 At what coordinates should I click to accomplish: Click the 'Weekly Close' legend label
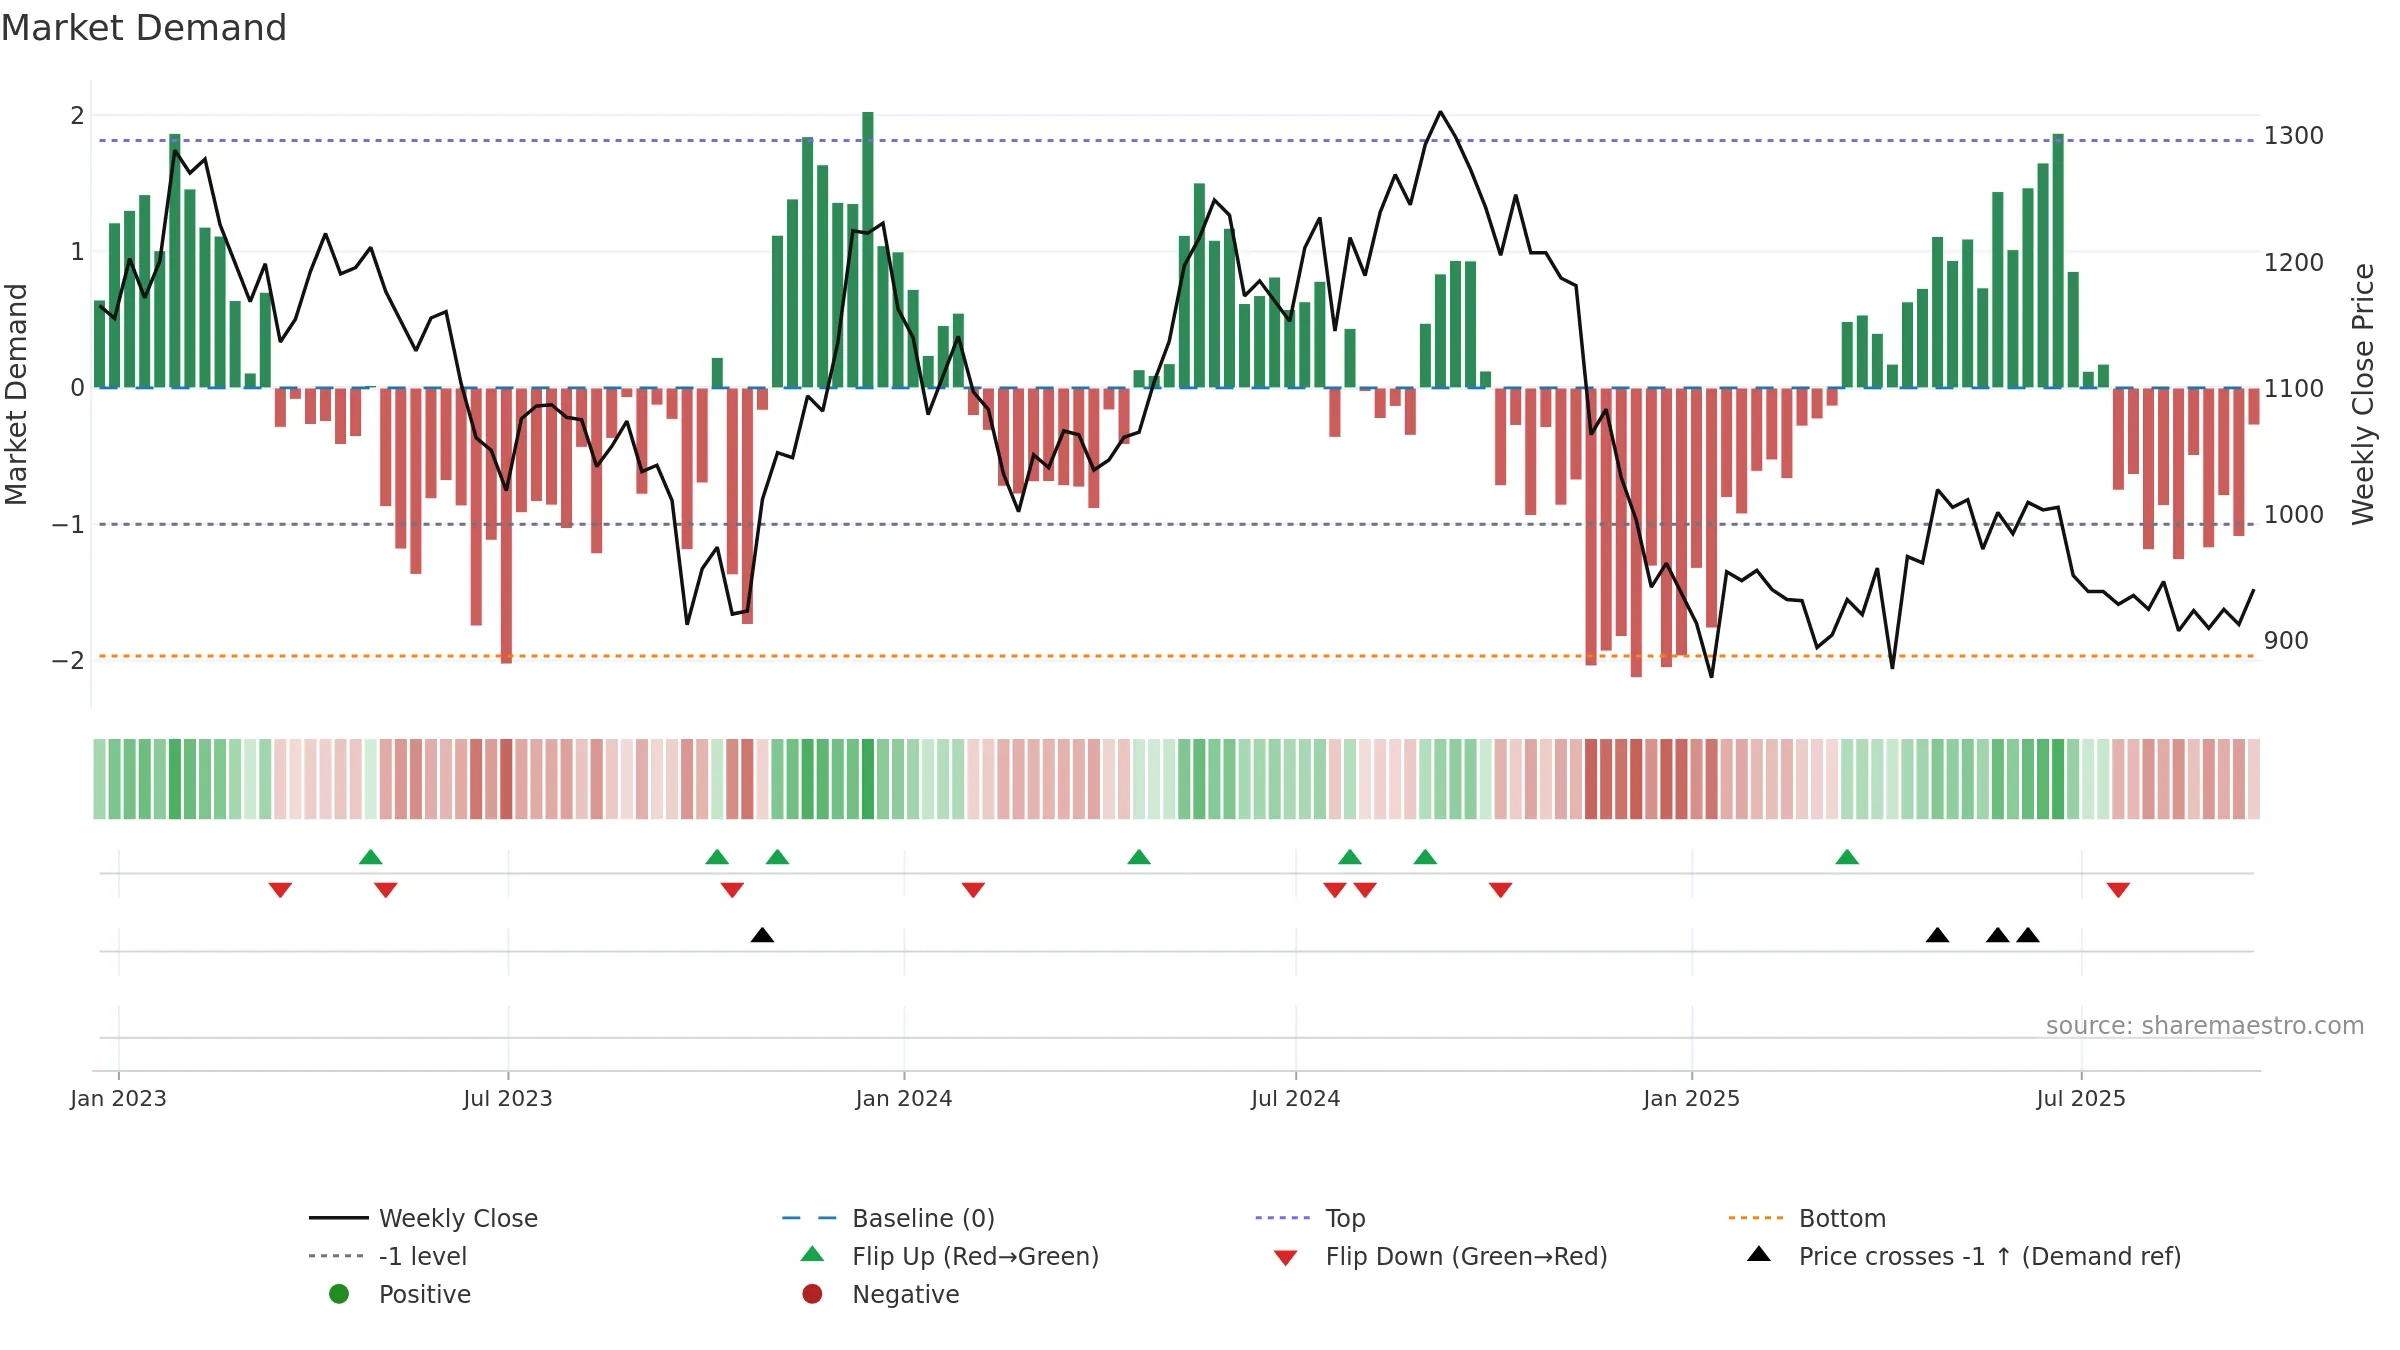point(458,1218)
